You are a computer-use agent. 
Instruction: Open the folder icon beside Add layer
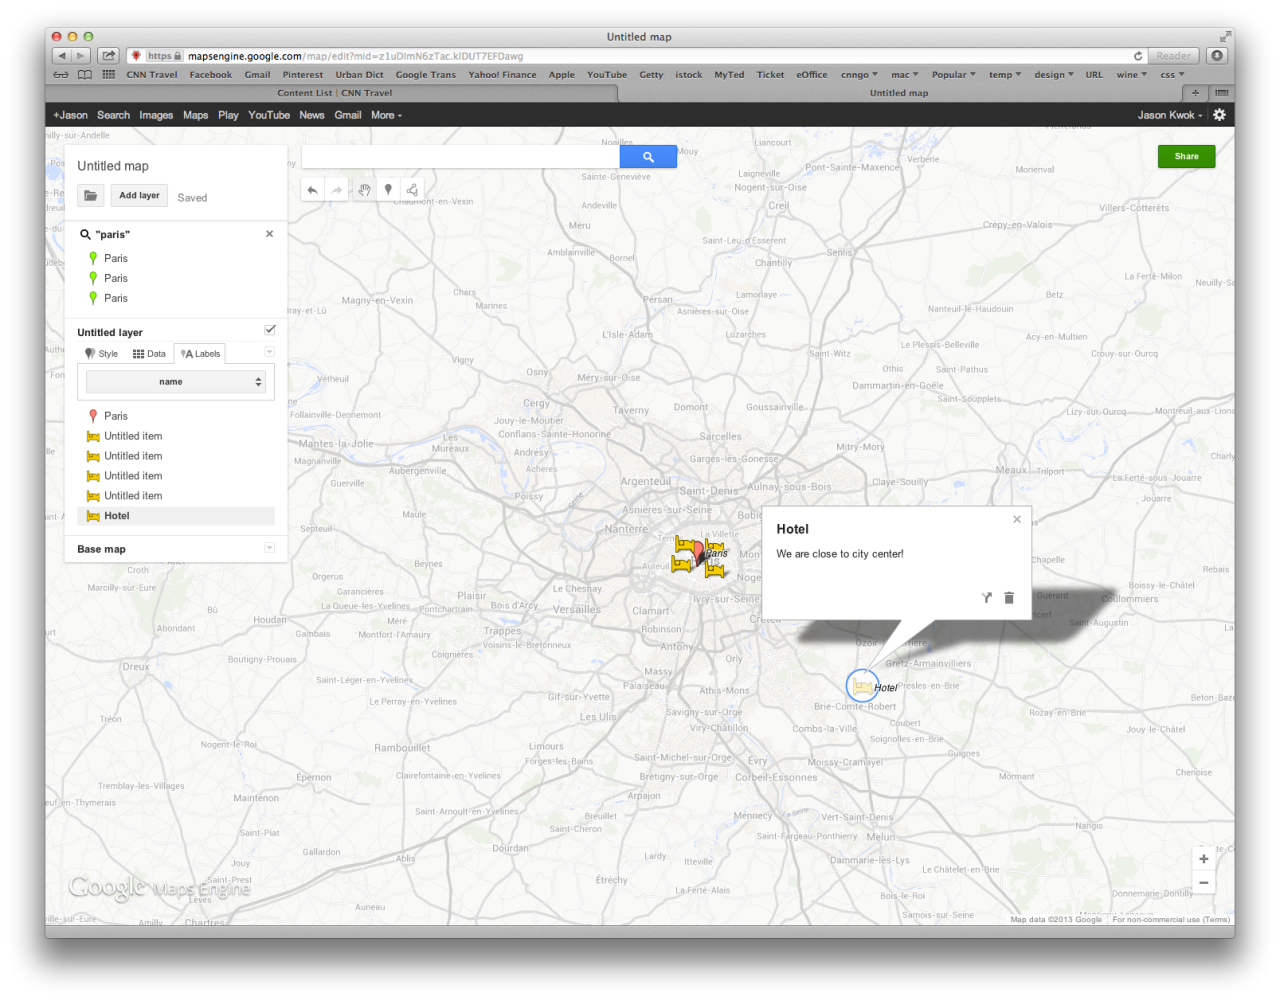point(91,196)
